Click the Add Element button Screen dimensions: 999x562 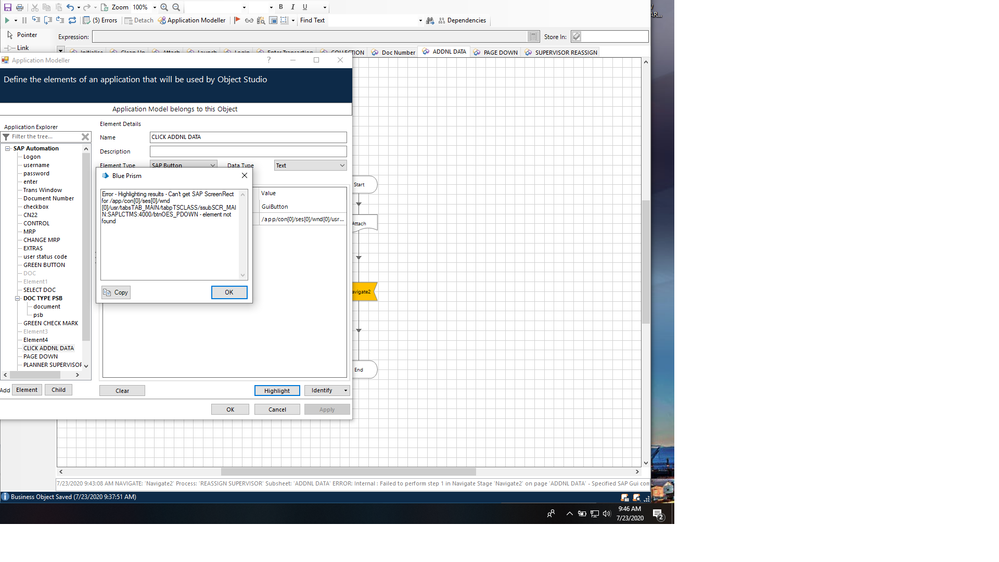(x=27, y=390)
